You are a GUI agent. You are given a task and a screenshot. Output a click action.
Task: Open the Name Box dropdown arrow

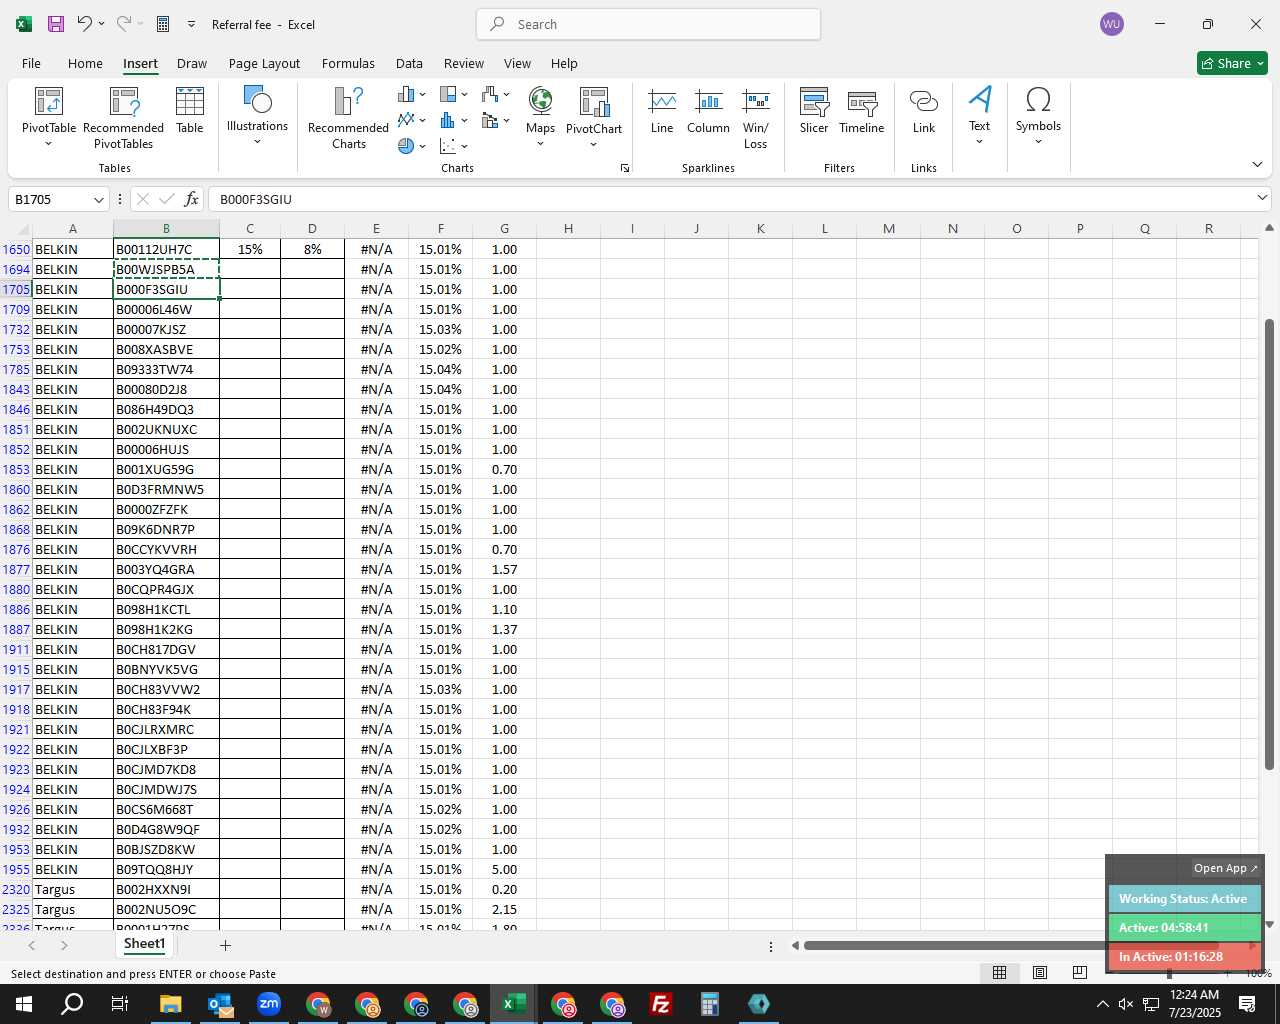[x=98, y=200]
